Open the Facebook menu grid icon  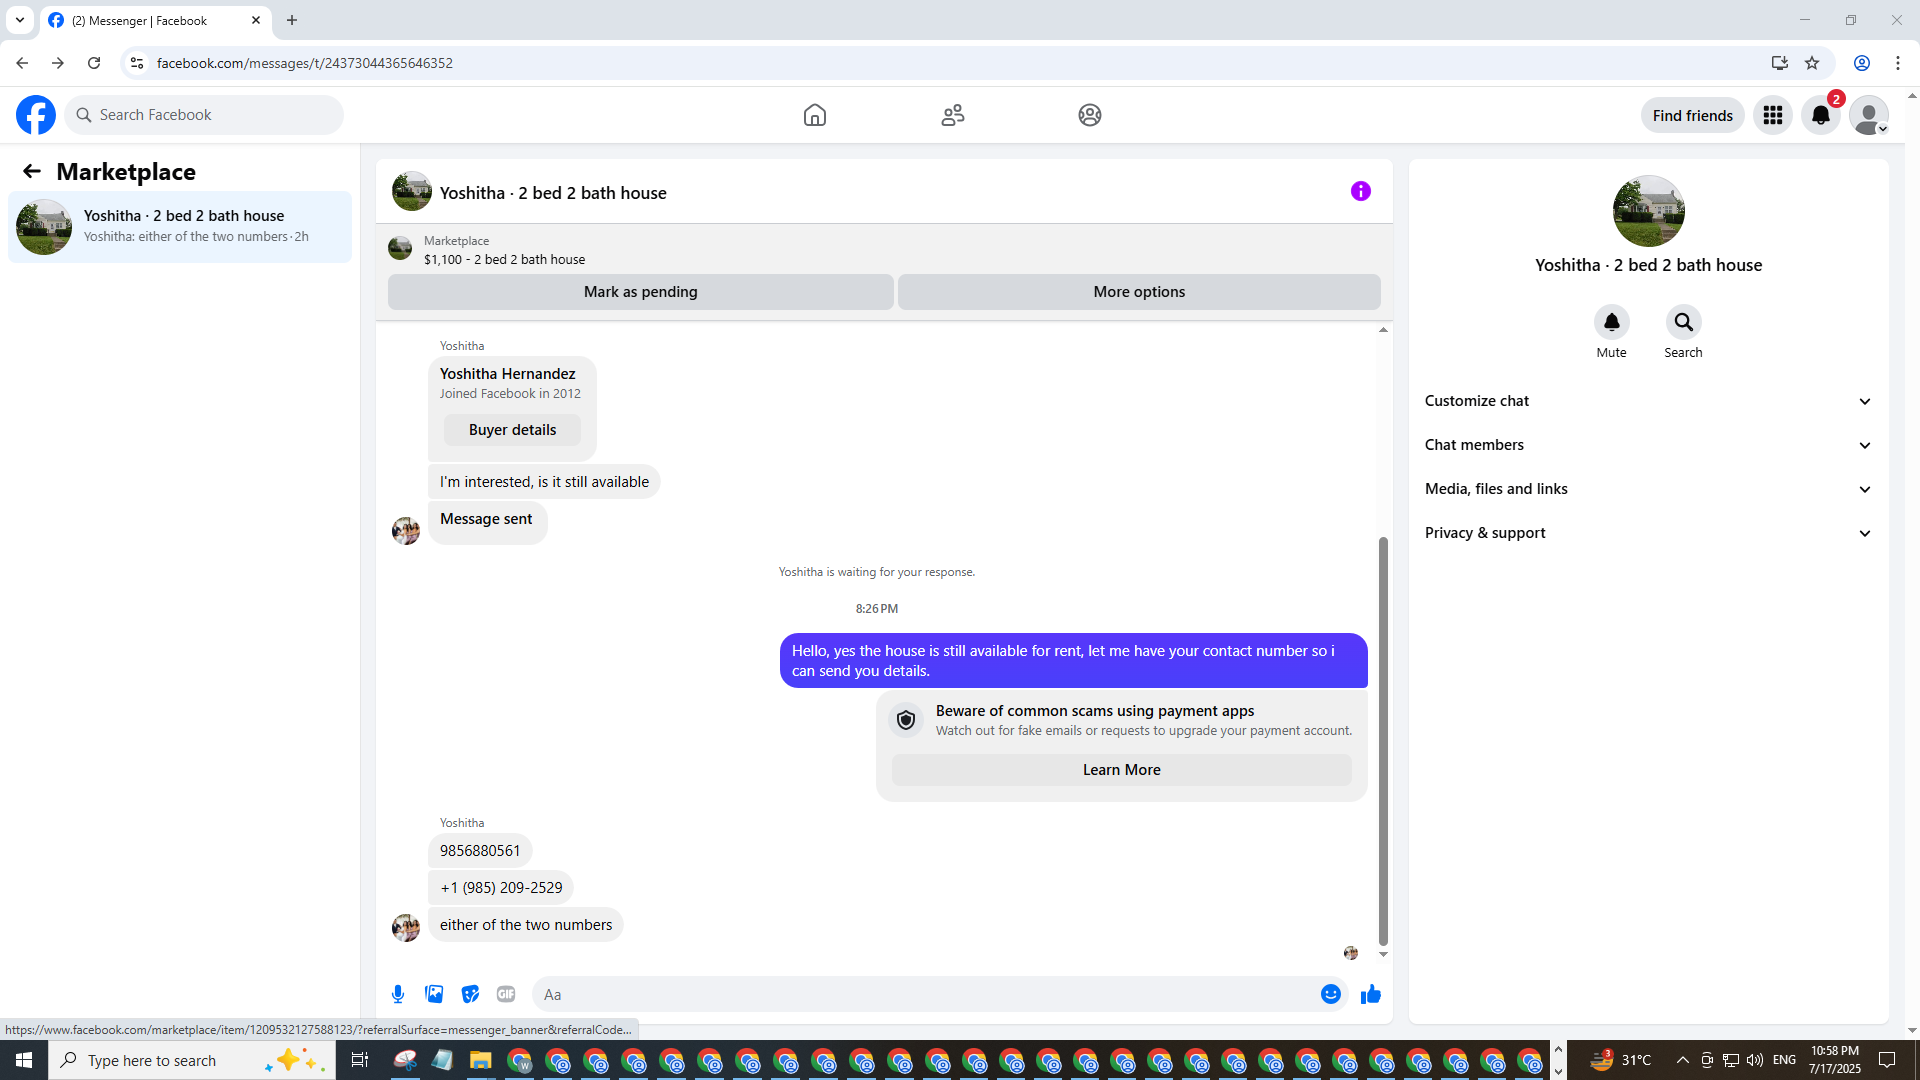pyautogui.click(x=1773, y=115)
